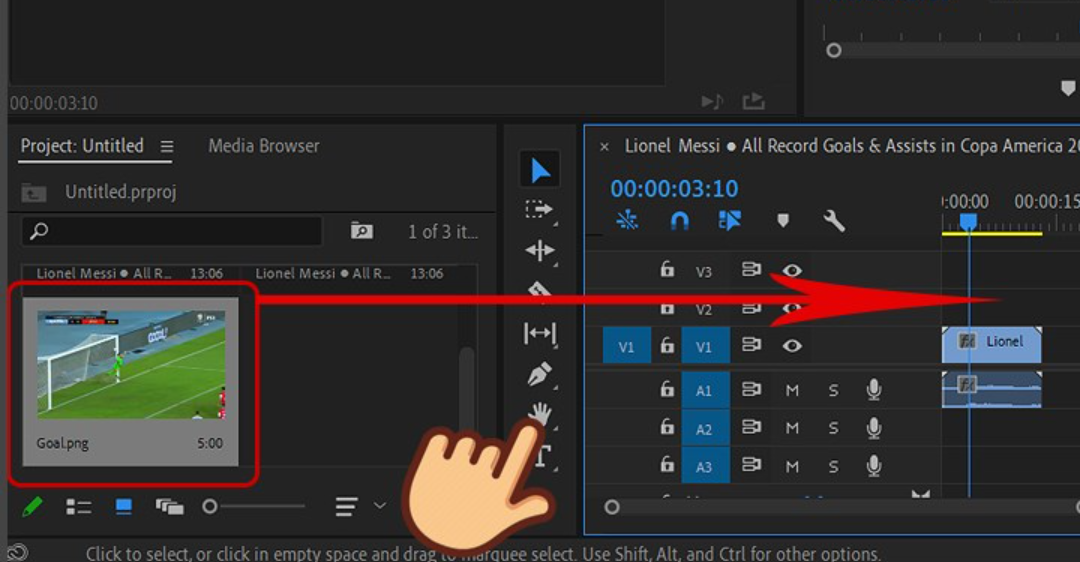Mute track A1

point(792,391)
